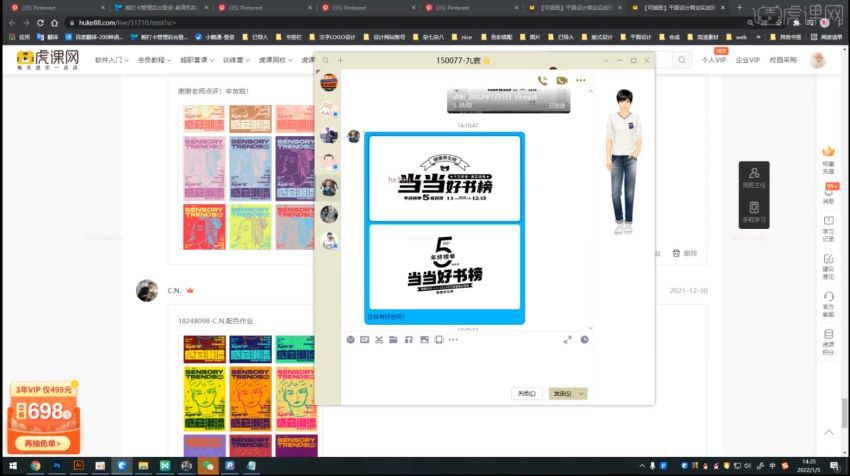Open the 消息 notifications icon in right sidebar
The image size is (850, 476).
pos(828,194)
